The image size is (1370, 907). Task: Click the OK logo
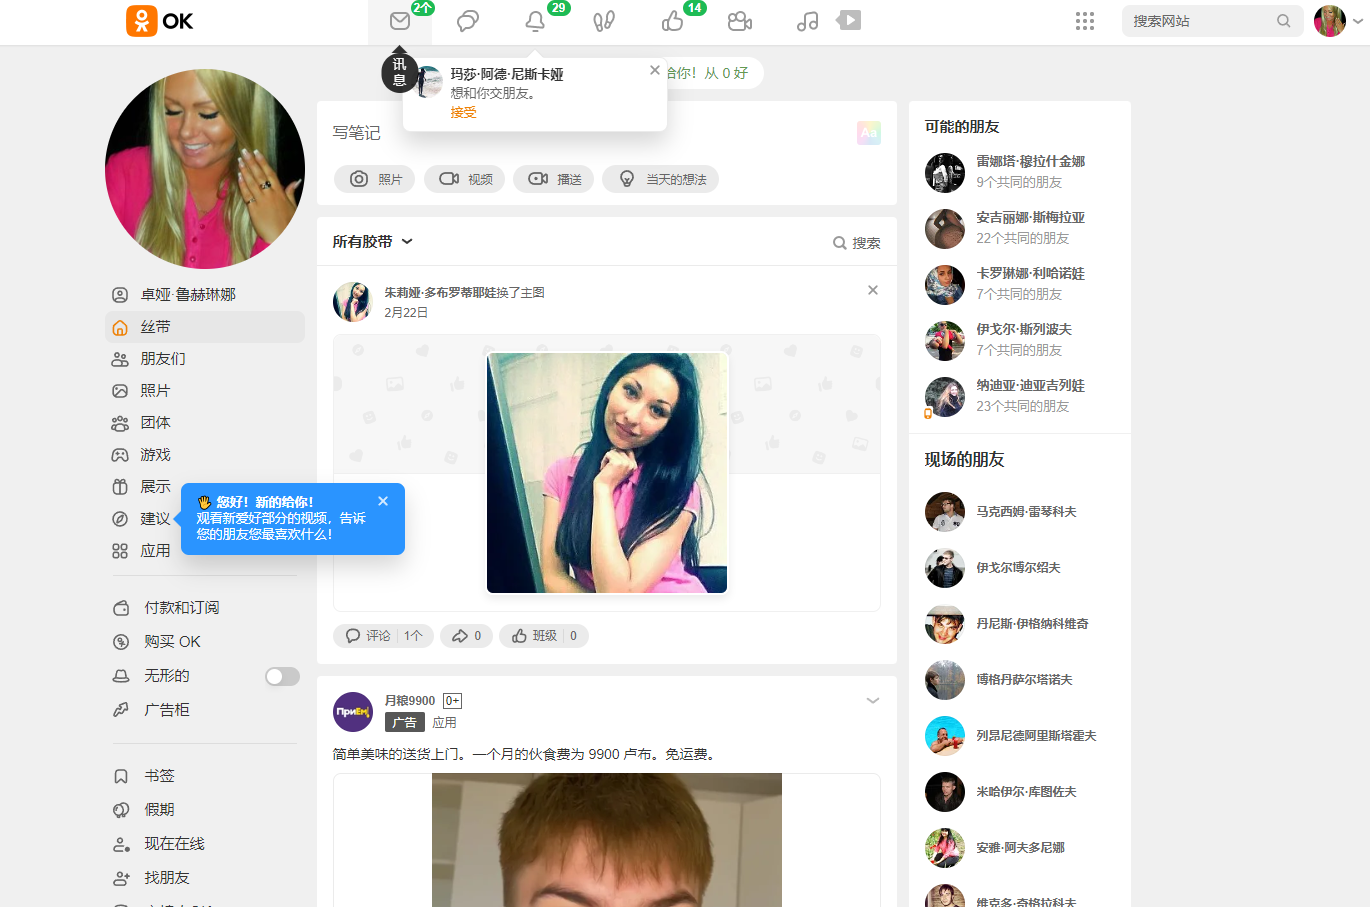(x=160, y=21)
